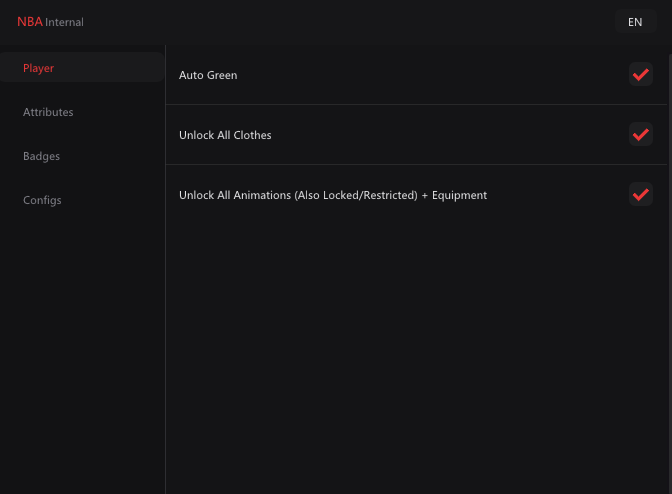Open the Badges section

tap(42, 156)
